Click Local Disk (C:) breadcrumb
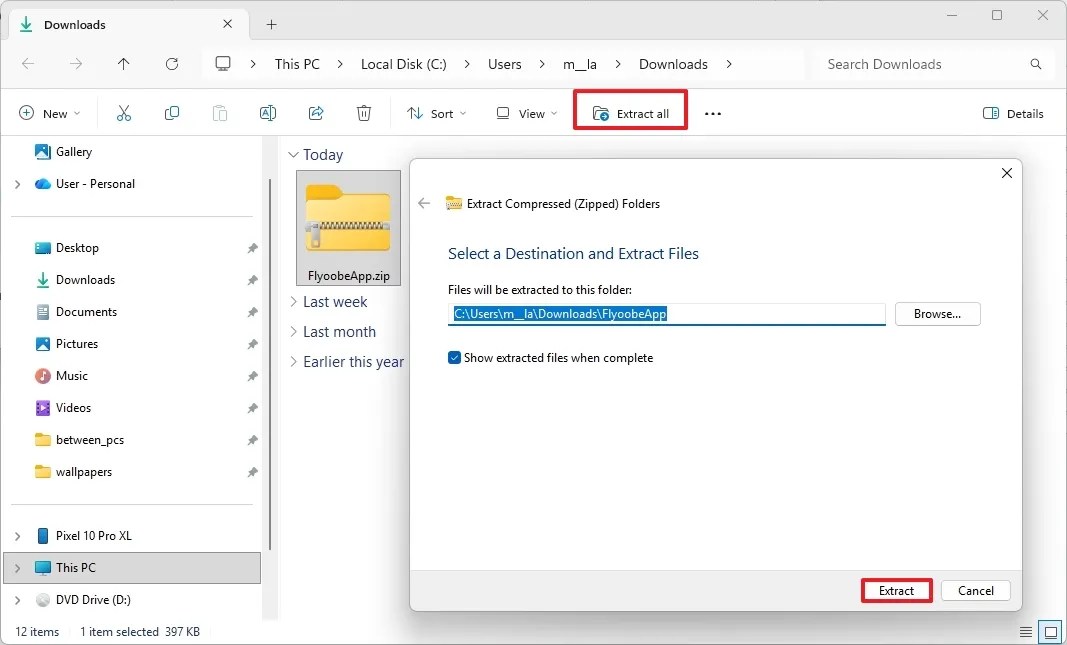Viewport: 1067px width, 645px height. [x=404, y=64]
